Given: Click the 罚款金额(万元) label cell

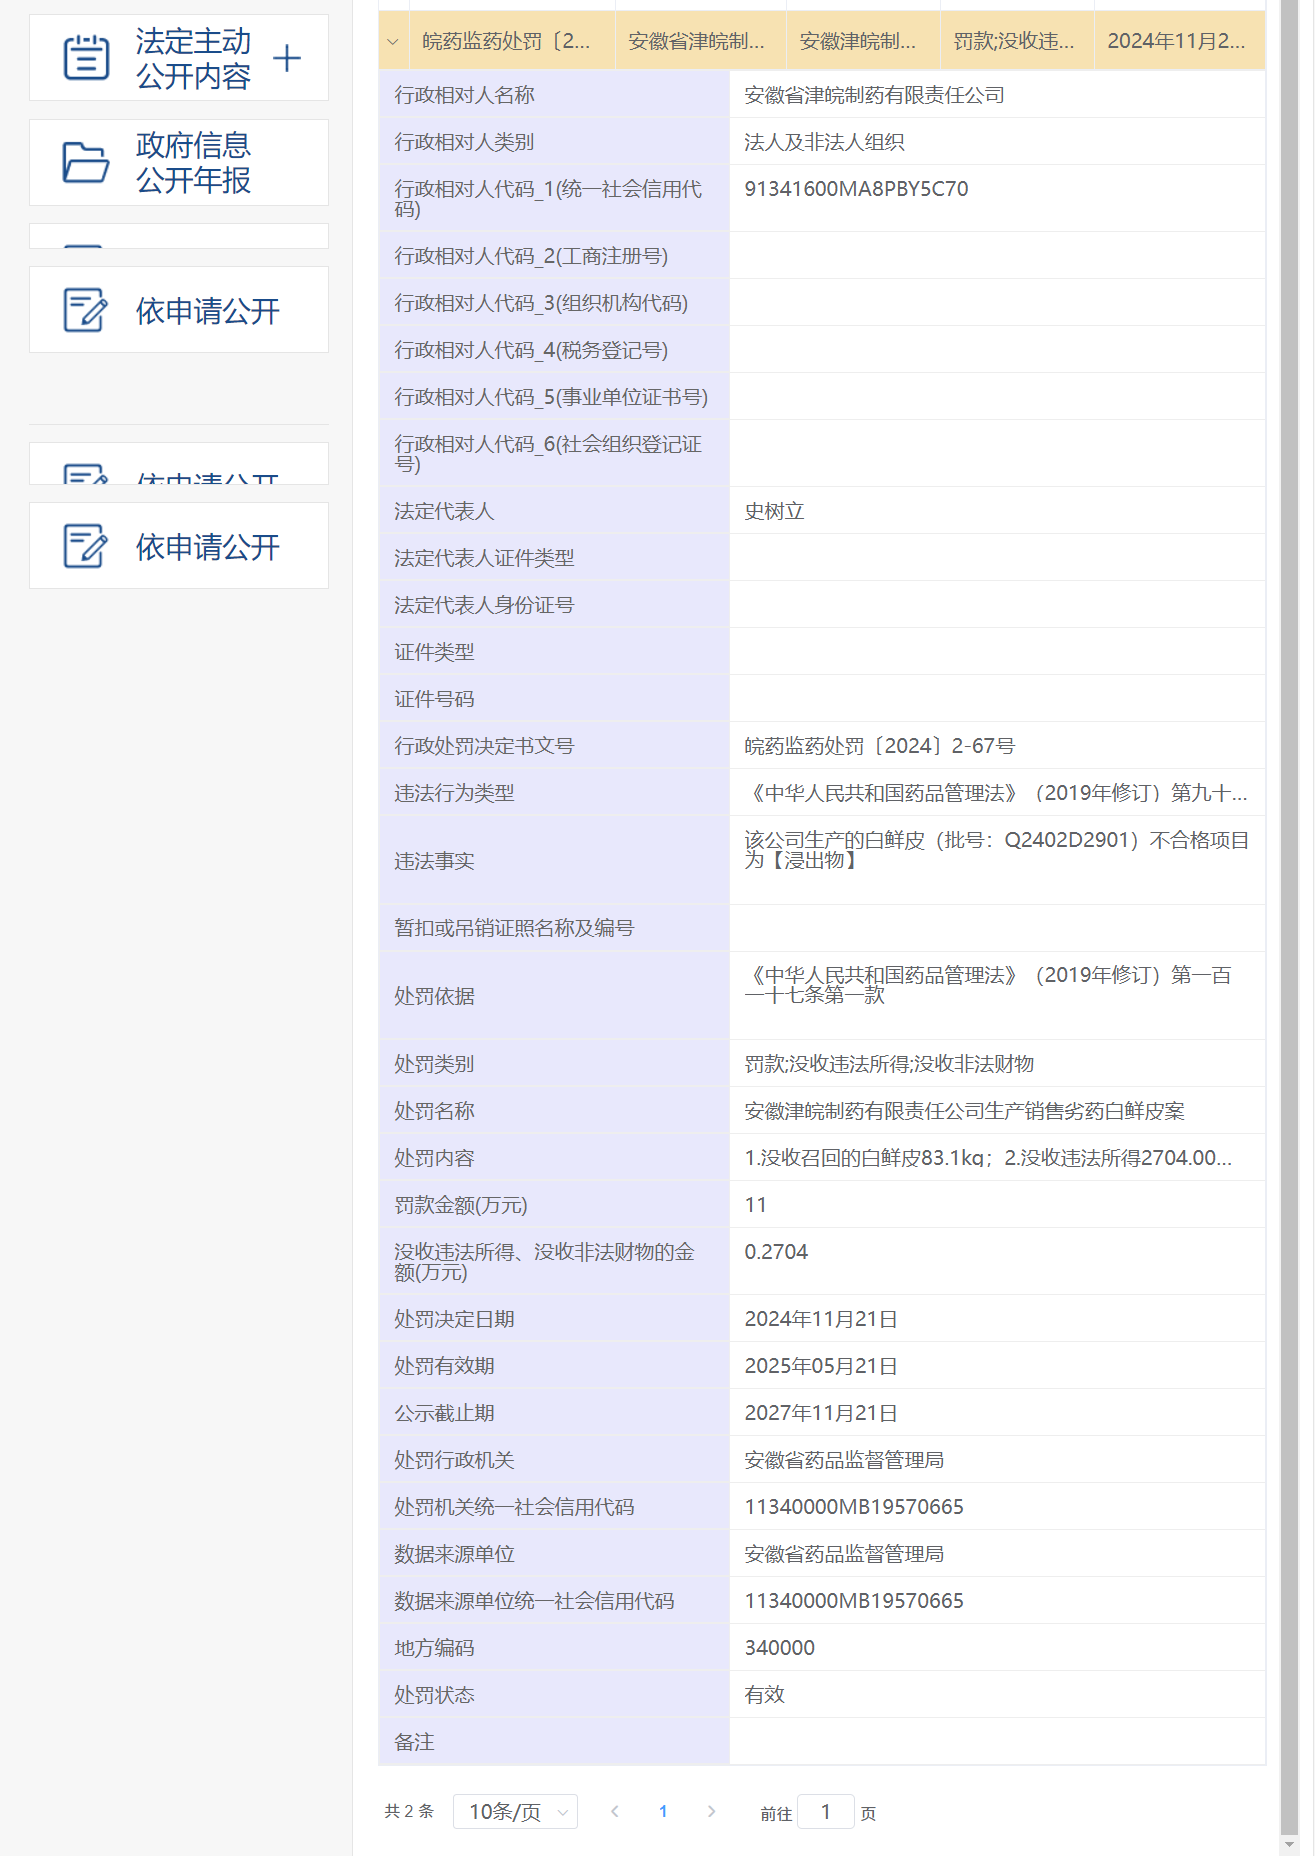Looking at the screenshot, I should [x=554, y=1205].
